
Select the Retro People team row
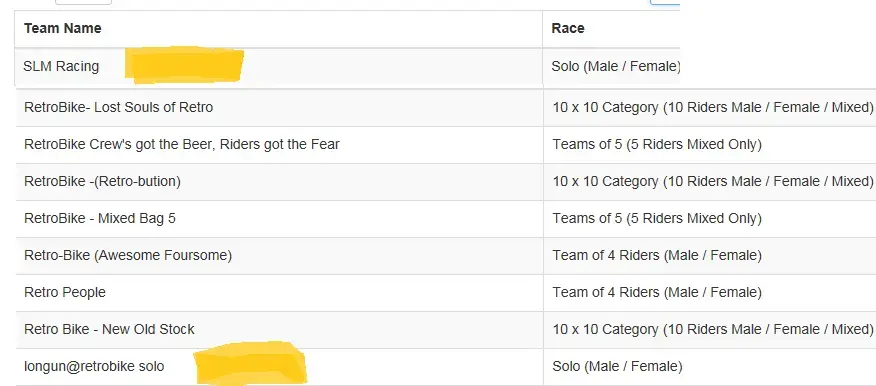tap(65, 293)
